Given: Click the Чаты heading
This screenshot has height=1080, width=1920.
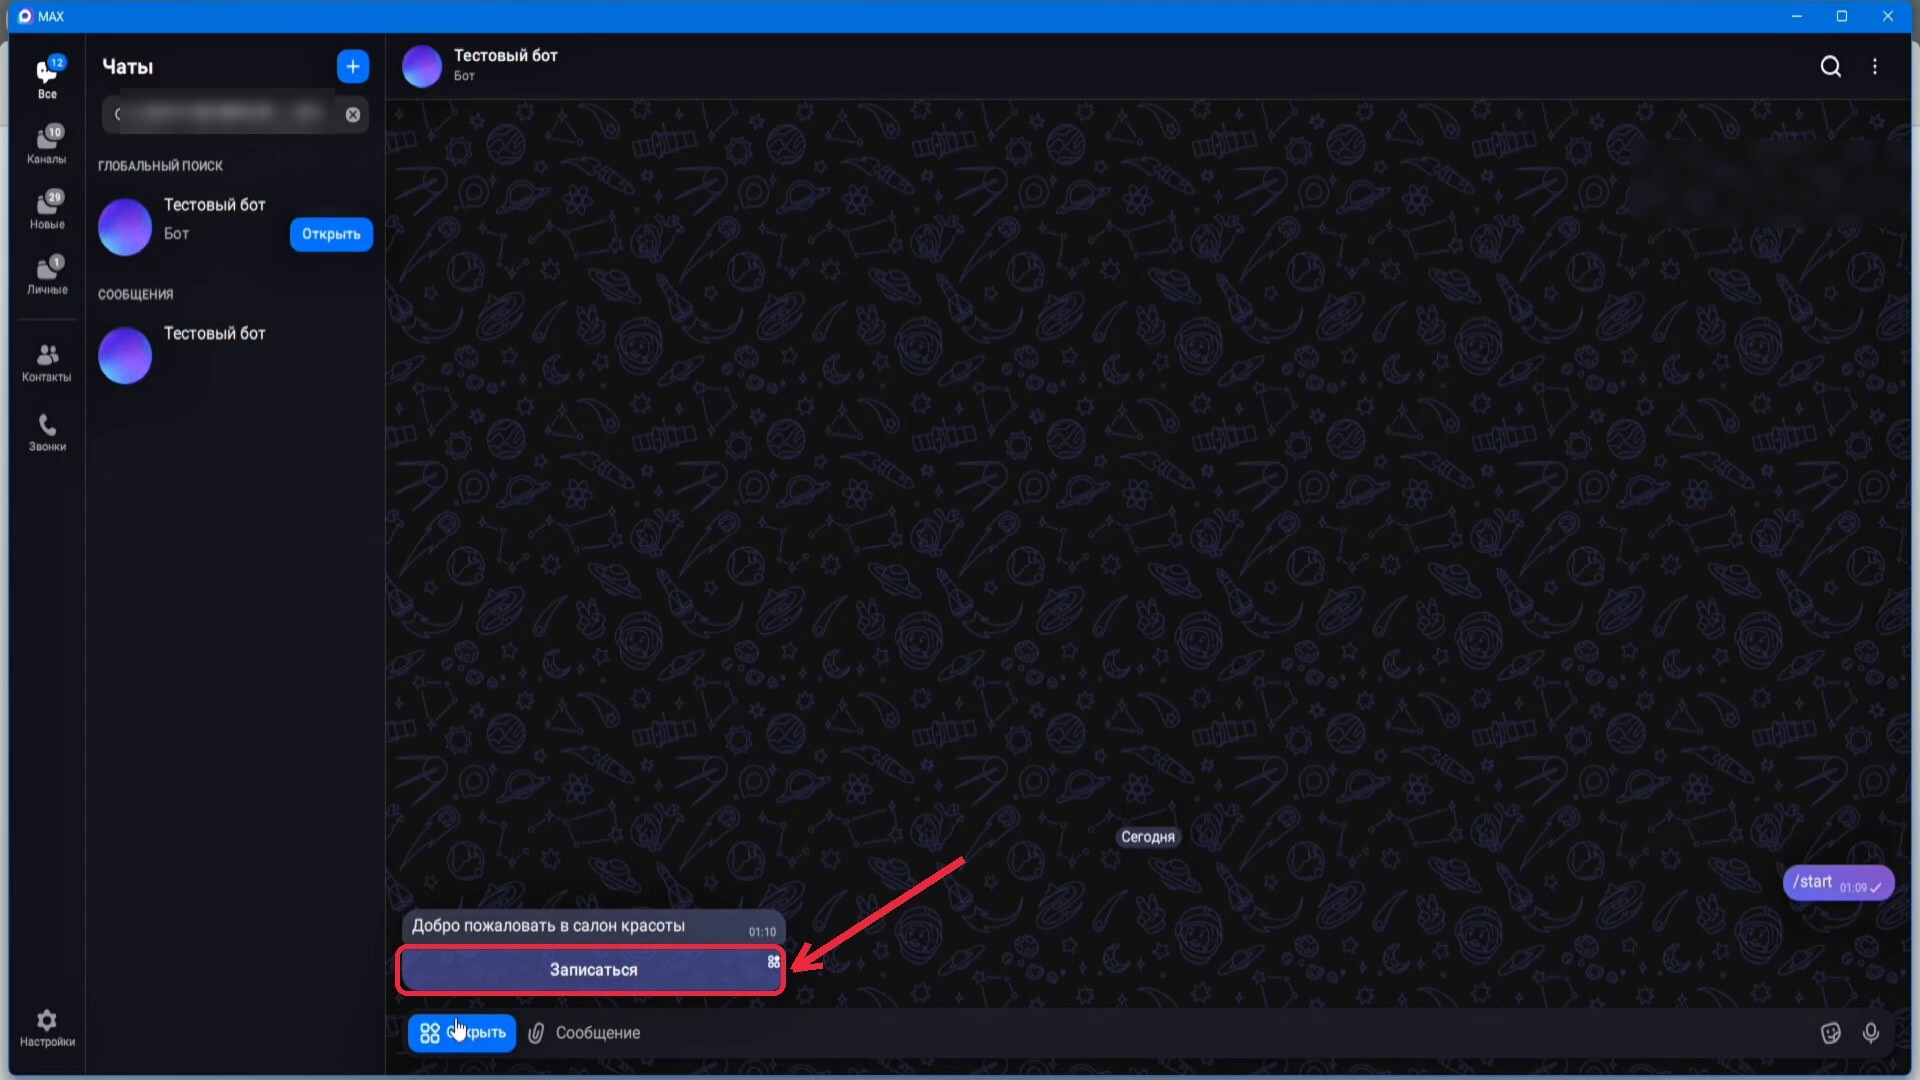Looking at the screenshot, I should [x=128, y=67].
